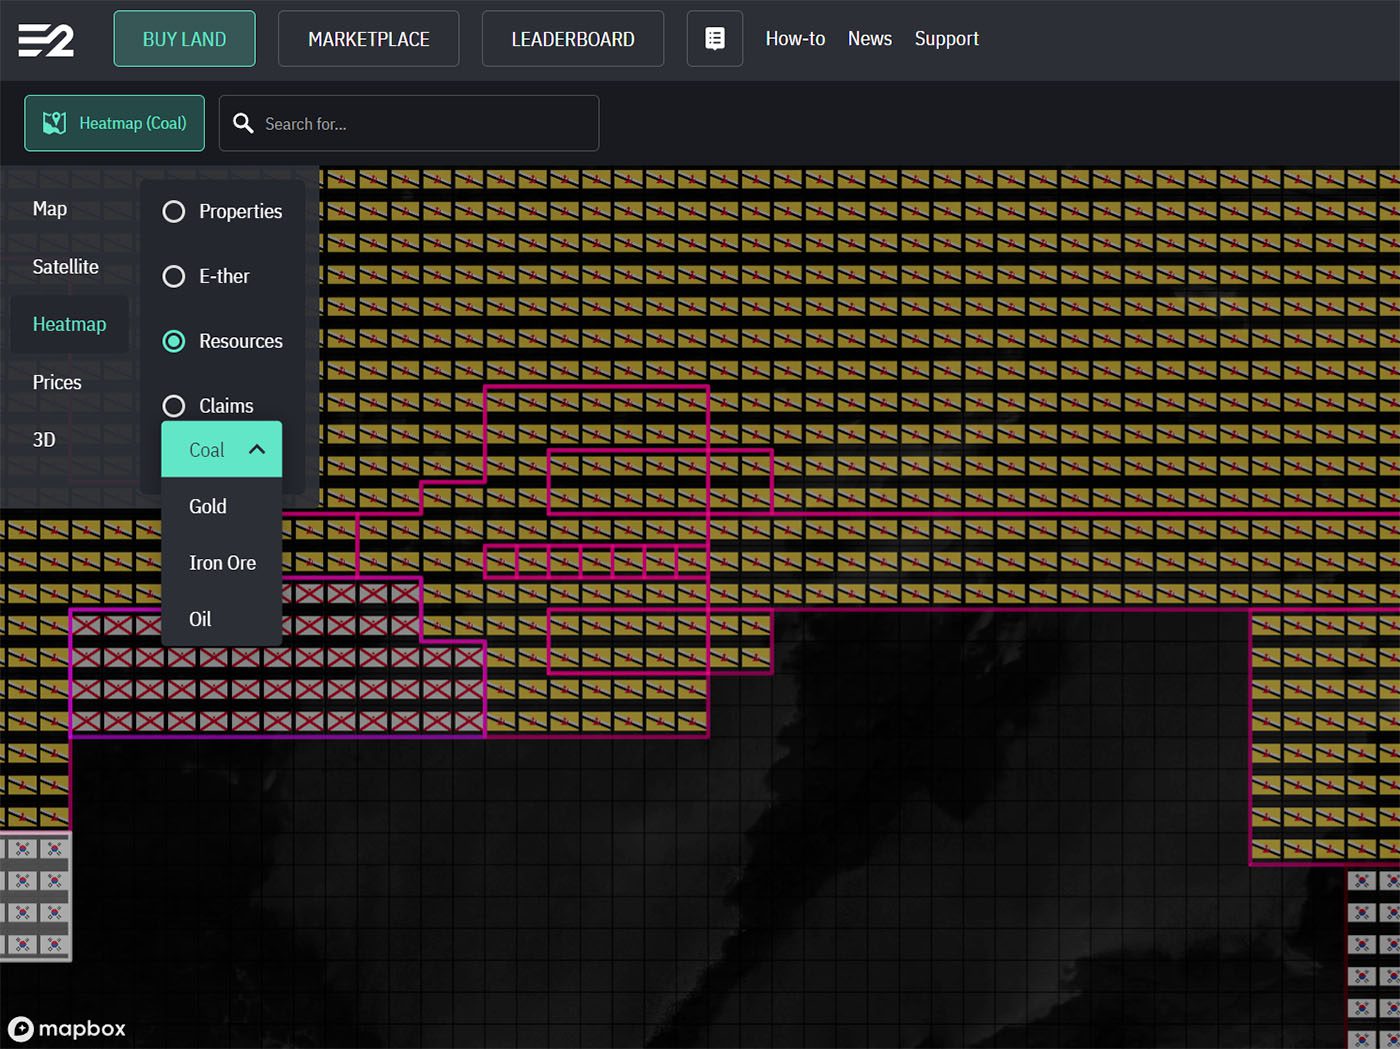Viewport: 1400px width, 1049px height.
Task: Open the Support link
Action: (x=947, y=39)
